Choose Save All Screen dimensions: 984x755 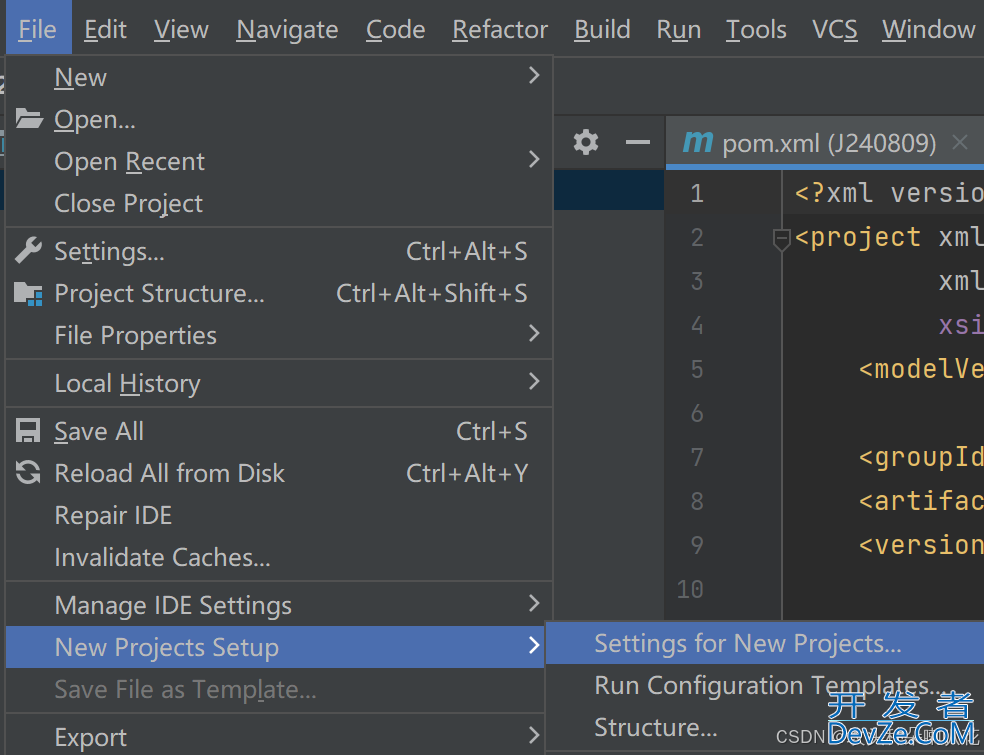(x=279, y=431)
